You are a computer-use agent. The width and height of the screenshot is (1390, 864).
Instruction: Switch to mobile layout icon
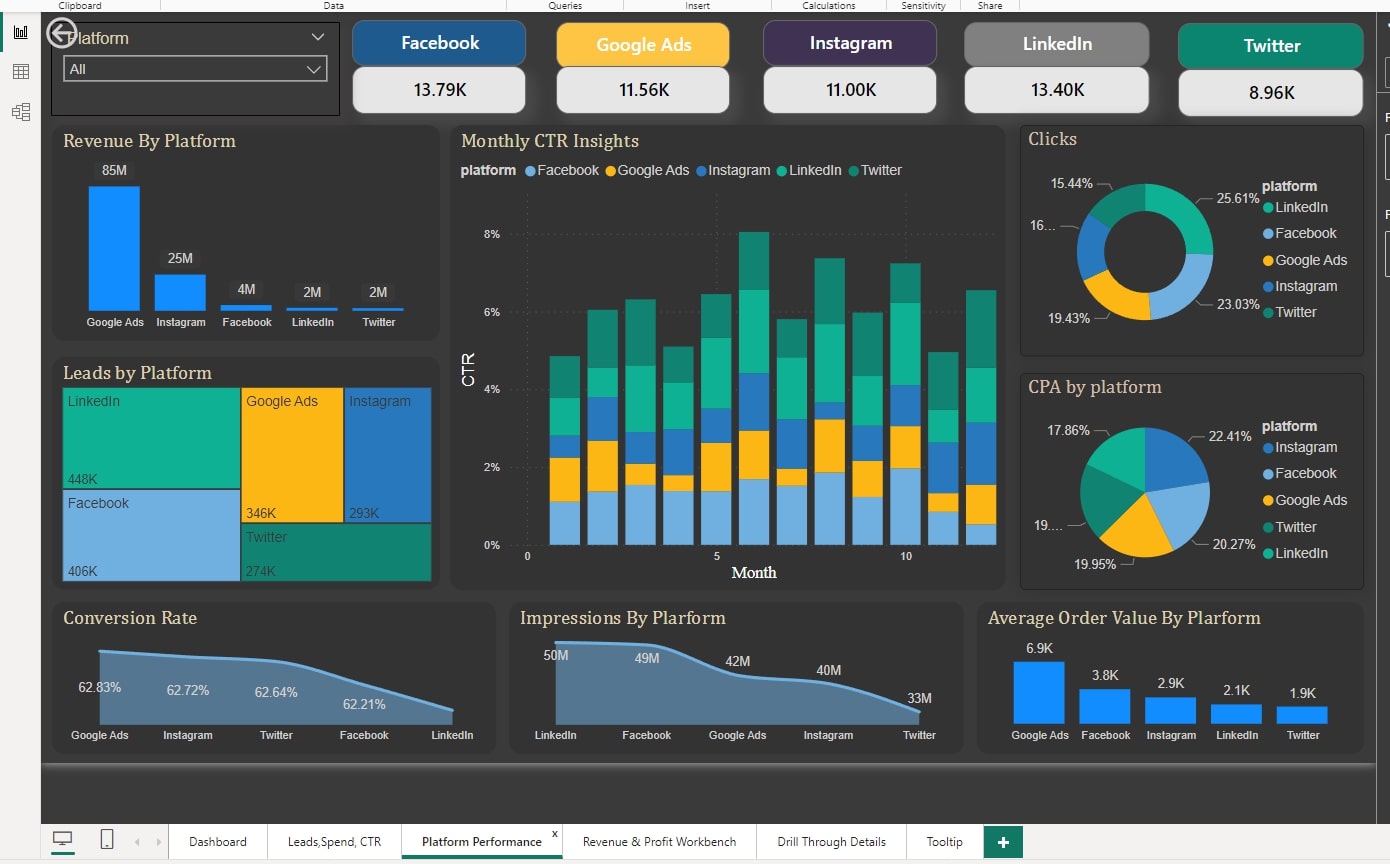107,840
